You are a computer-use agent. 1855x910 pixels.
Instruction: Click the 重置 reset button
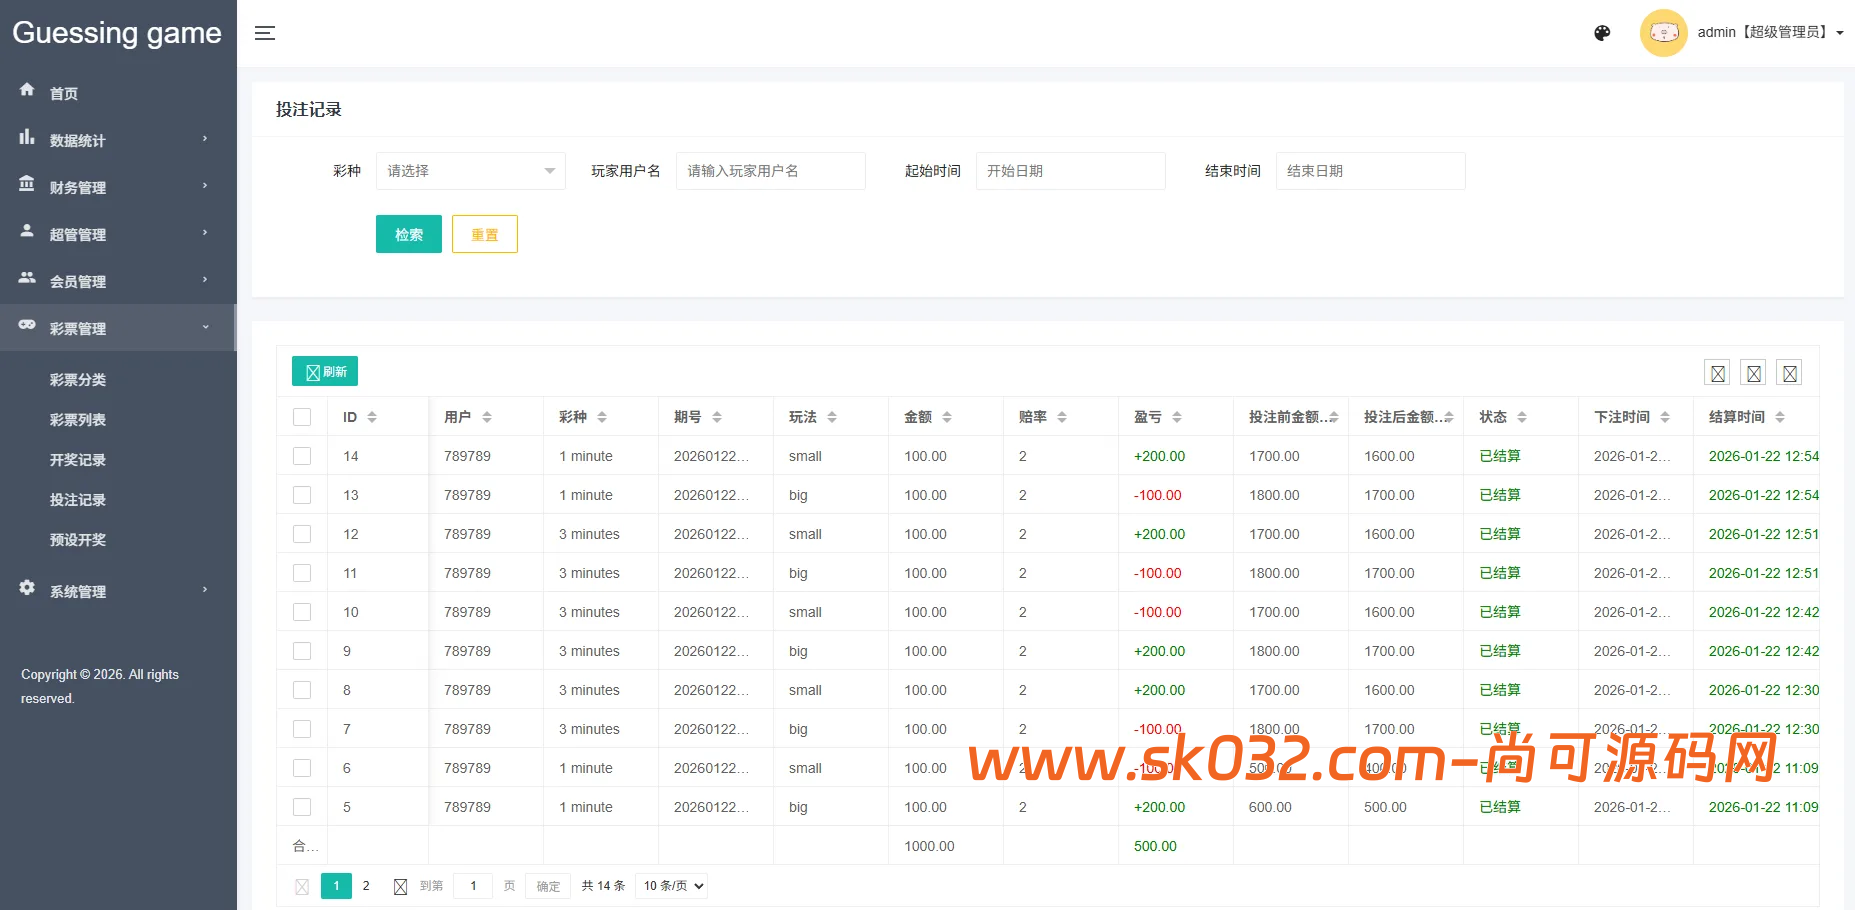(x=484, y=233)
